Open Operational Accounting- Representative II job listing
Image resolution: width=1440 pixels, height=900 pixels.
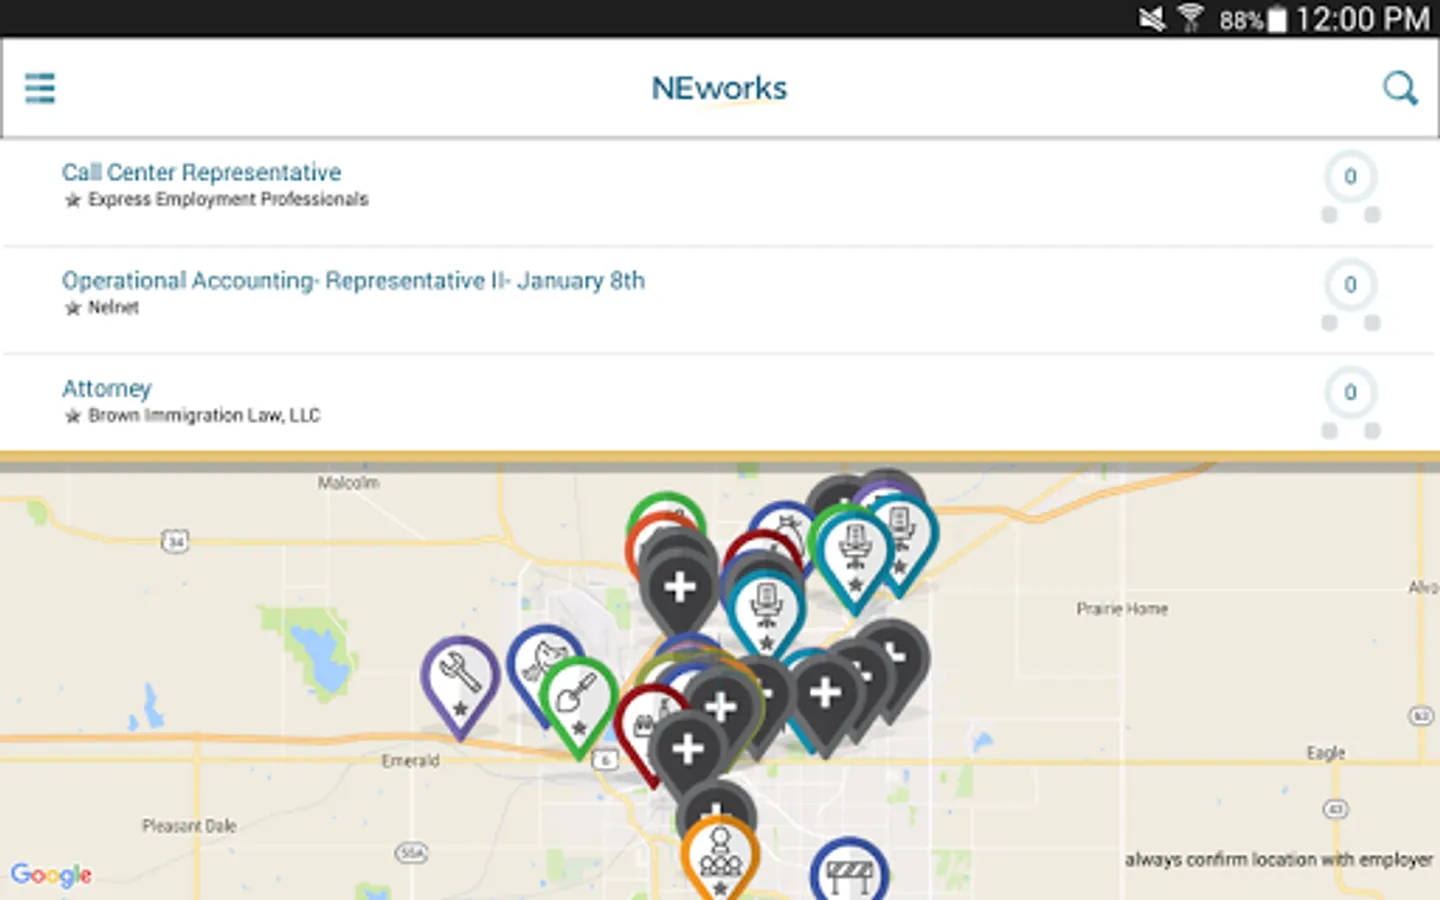[353, 280]
